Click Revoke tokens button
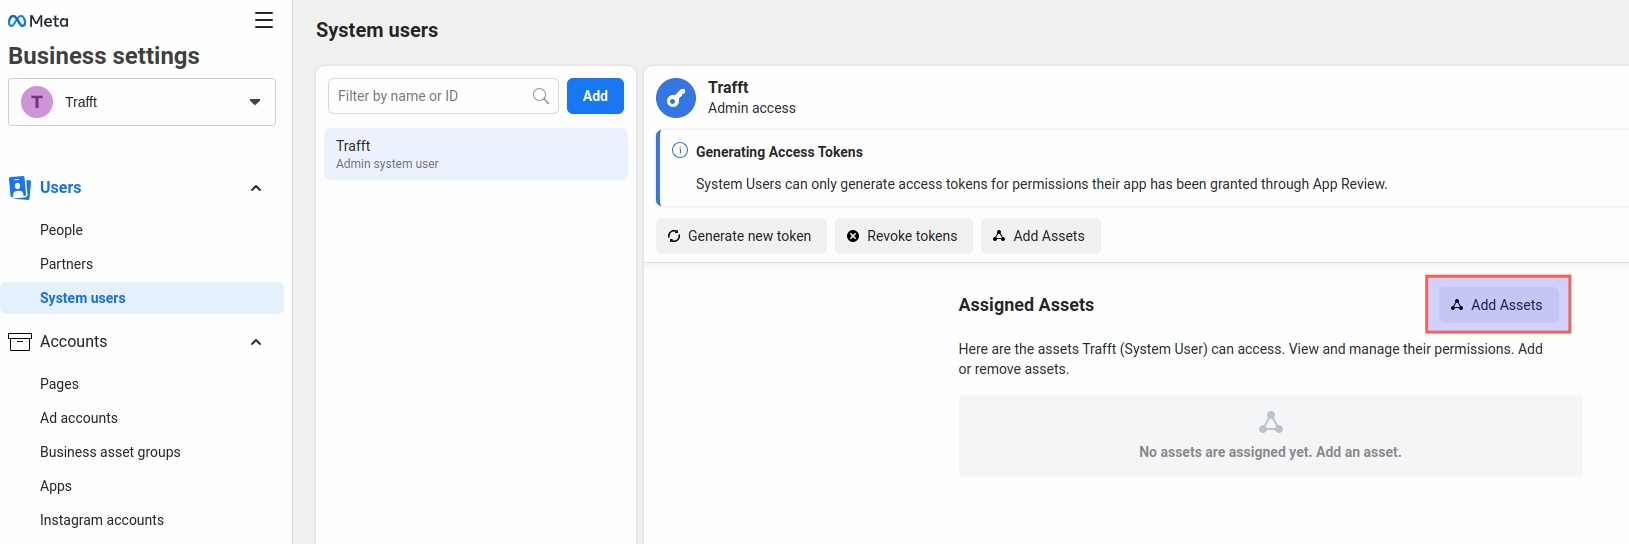The width and height of the screenshot is (1629, 544). (903, 236)
